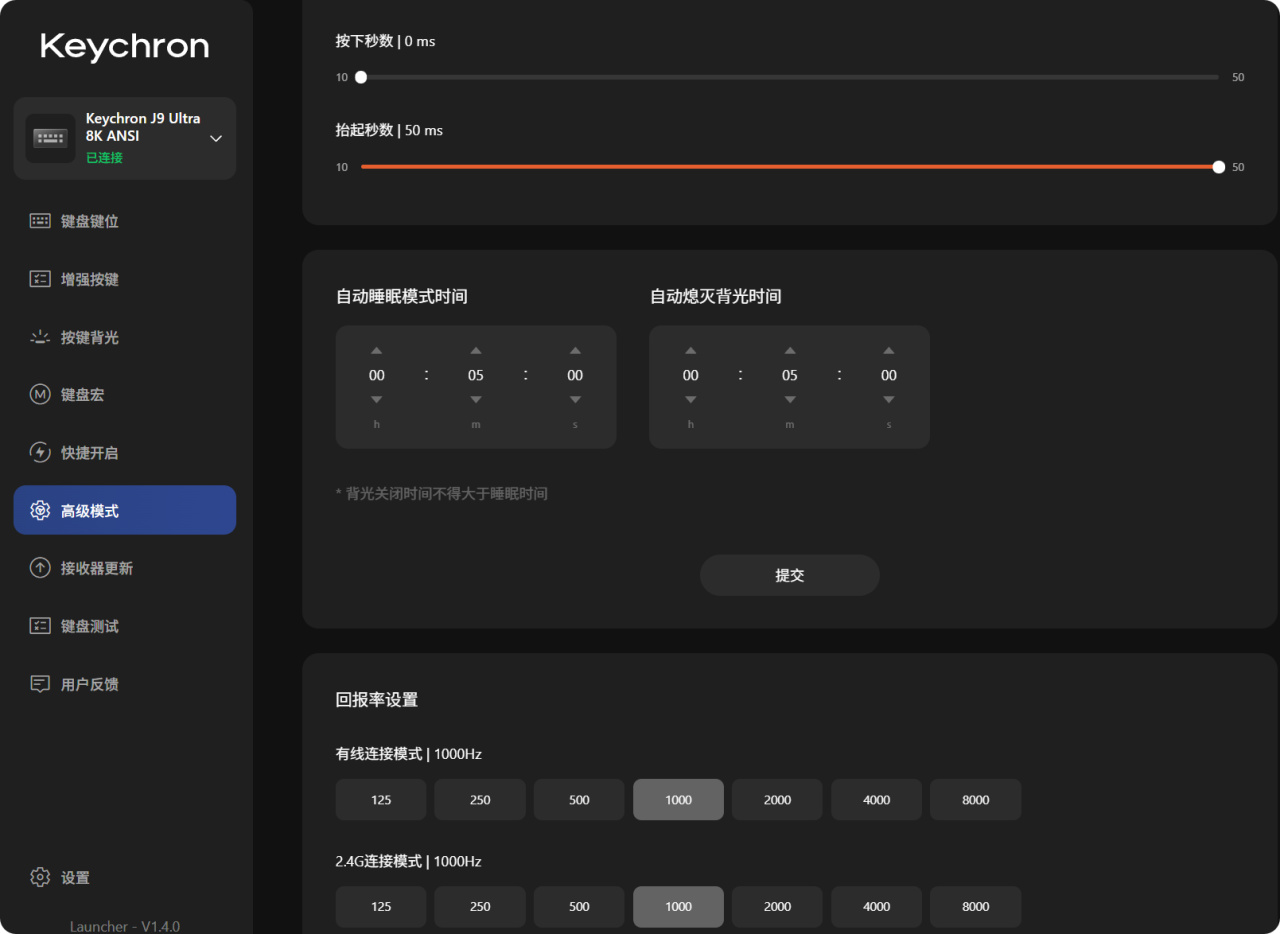Click the backlight-off minutes value 05

[x=790, y=376]
